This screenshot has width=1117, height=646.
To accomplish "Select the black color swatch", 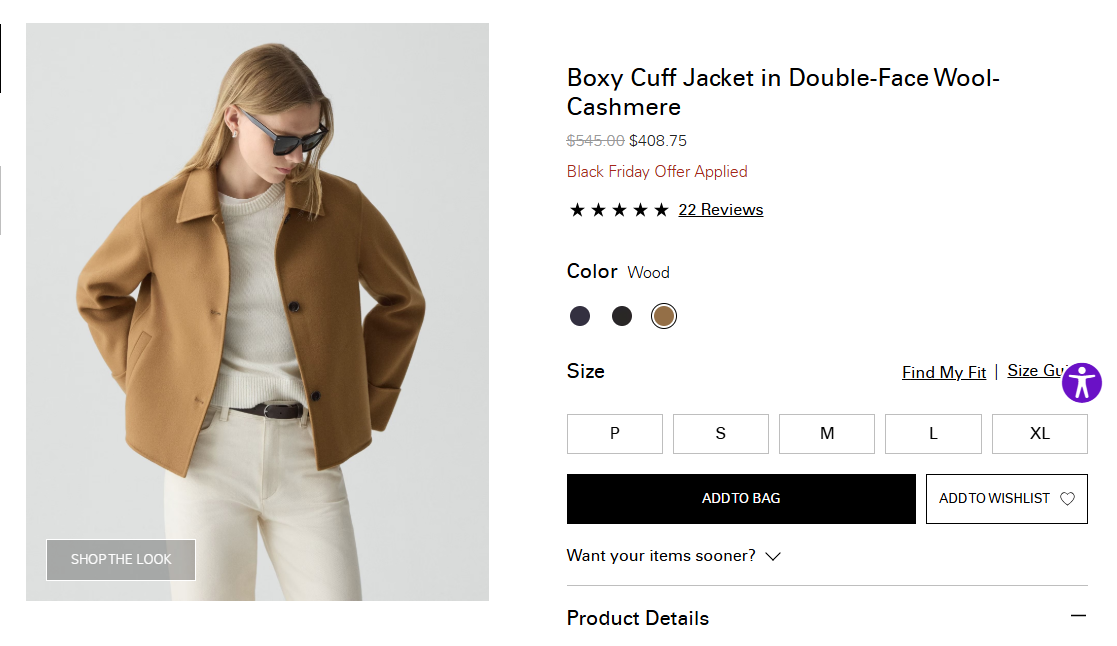I will pos(622,316).
